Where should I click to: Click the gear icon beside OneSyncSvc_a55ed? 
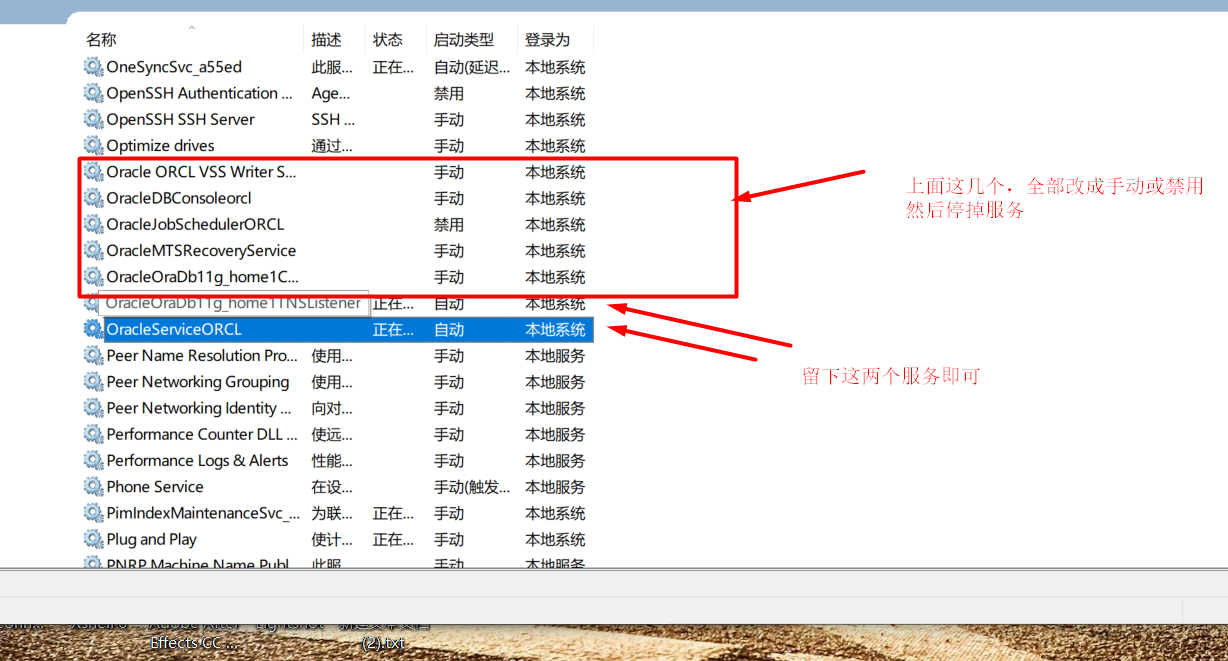click(x=93, y=67)
